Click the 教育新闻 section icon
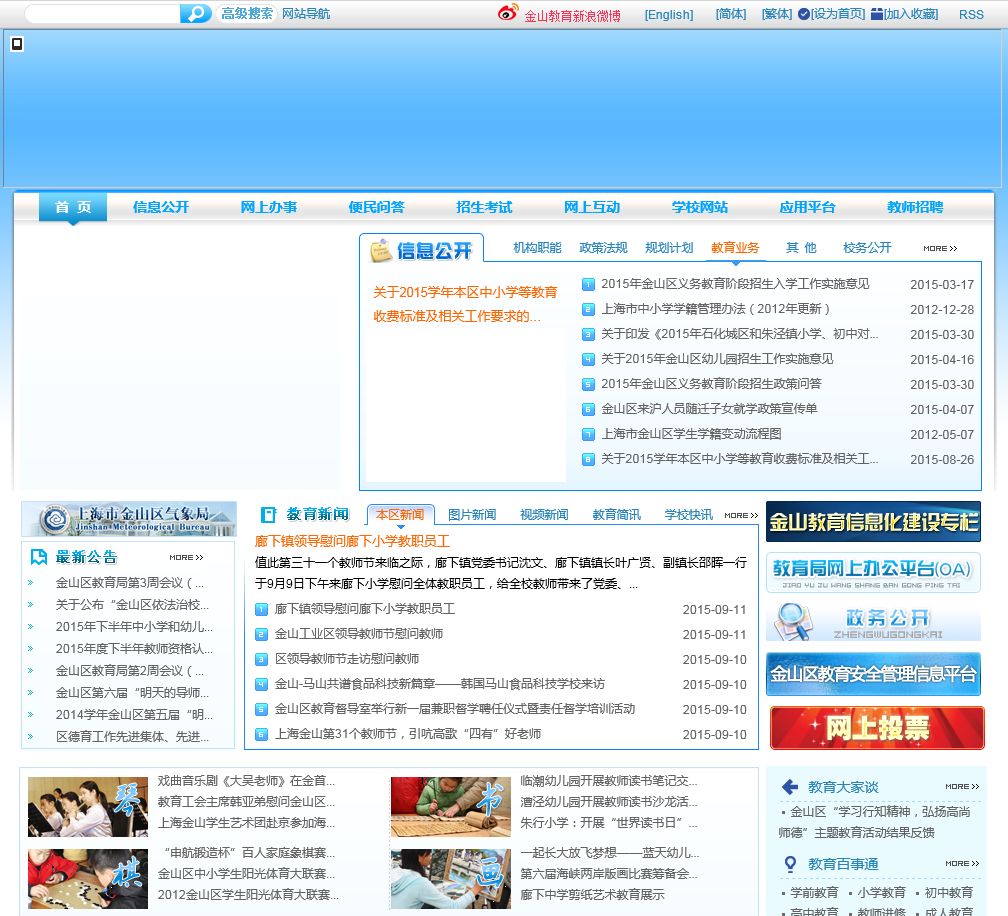This screenshot has width=1008, height=916. (268, 514)
